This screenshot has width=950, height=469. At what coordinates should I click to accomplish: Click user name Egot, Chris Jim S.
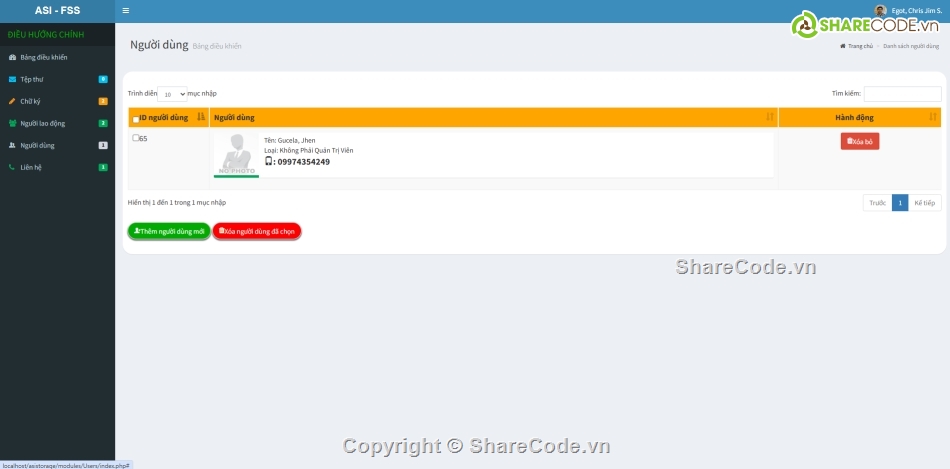click(x=917, y=11)
